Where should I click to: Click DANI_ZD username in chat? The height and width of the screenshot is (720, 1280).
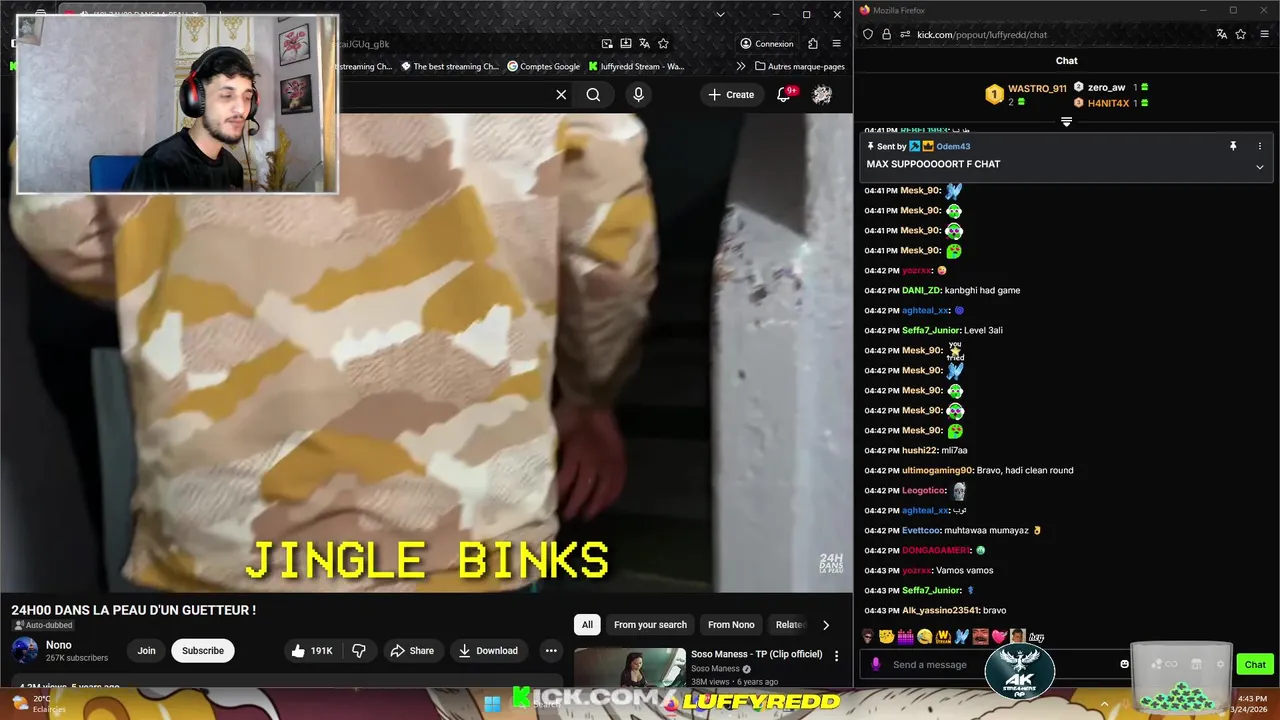pyautogui.click(x=921, y=290)
